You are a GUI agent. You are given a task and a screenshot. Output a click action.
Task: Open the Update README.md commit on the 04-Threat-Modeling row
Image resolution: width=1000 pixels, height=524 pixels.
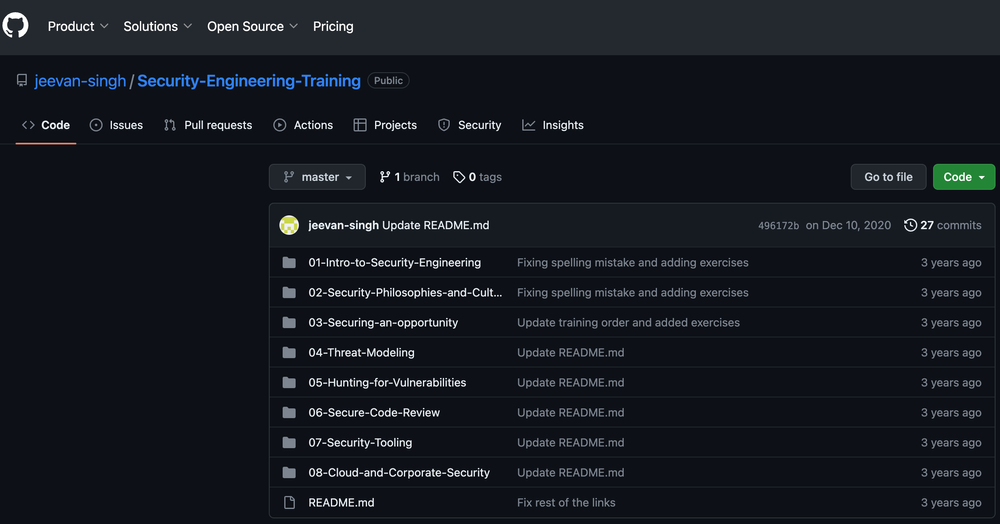[571, 353]
